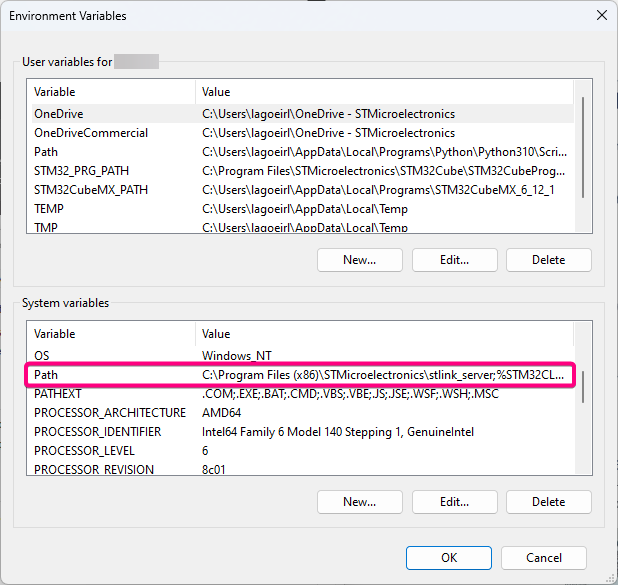Click Edit under System variables
The width and height of the screenshot is (618, 585).
click(x=454, y=502)
